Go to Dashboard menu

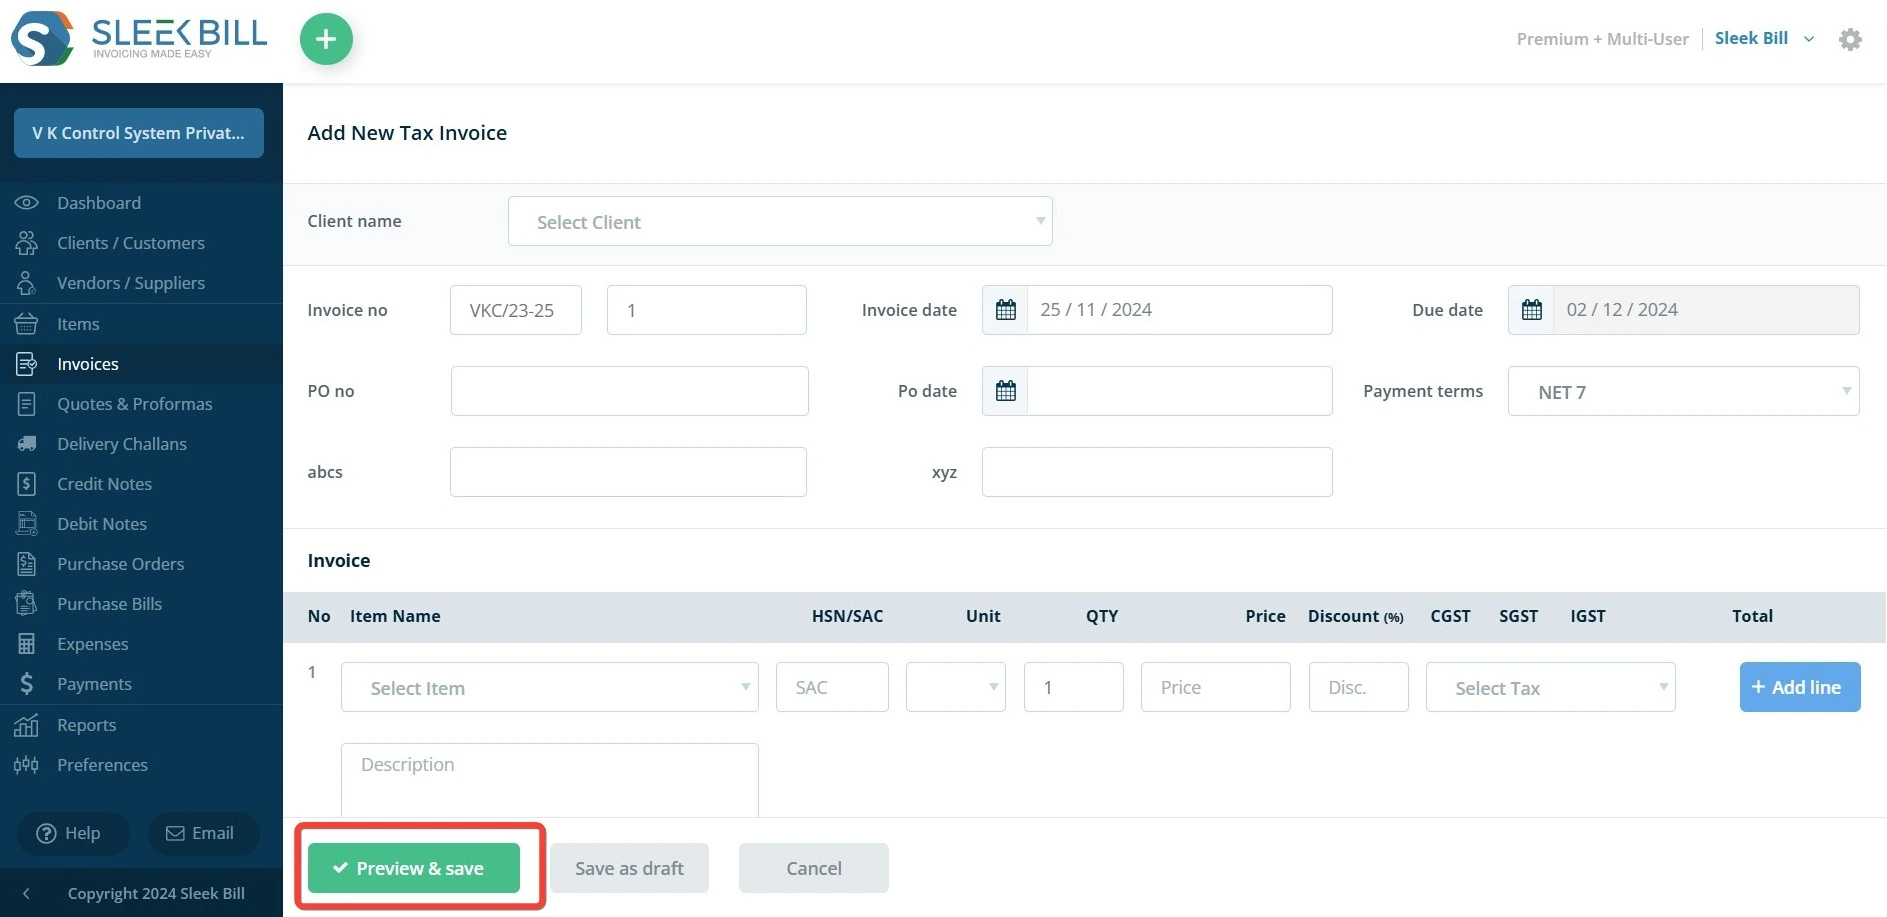pos(99,203)
